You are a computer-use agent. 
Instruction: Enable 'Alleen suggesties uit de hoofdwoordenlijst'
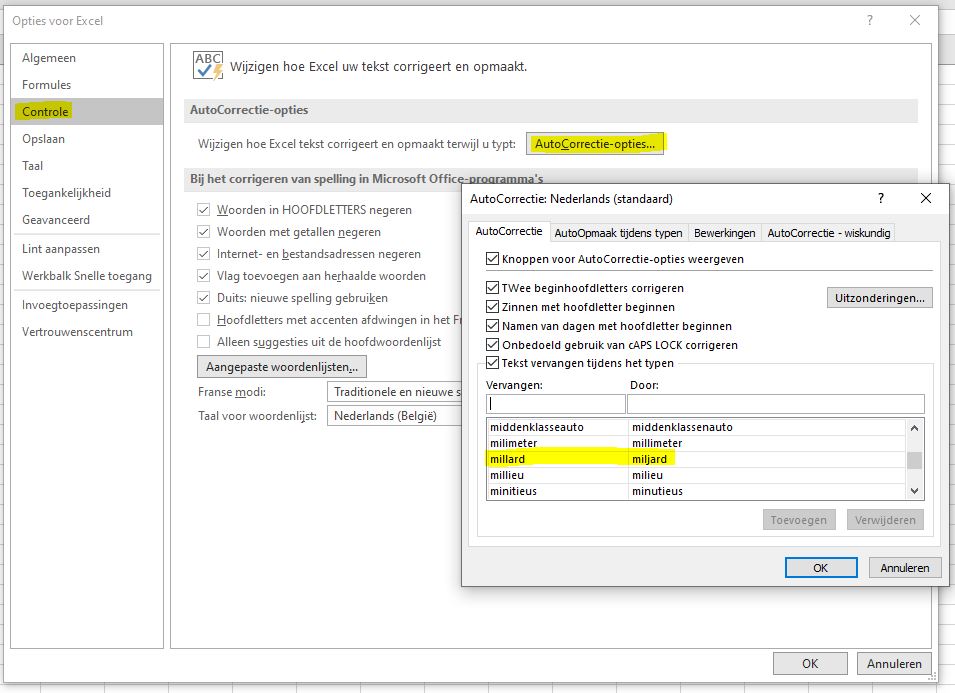(x=204, y=342)
